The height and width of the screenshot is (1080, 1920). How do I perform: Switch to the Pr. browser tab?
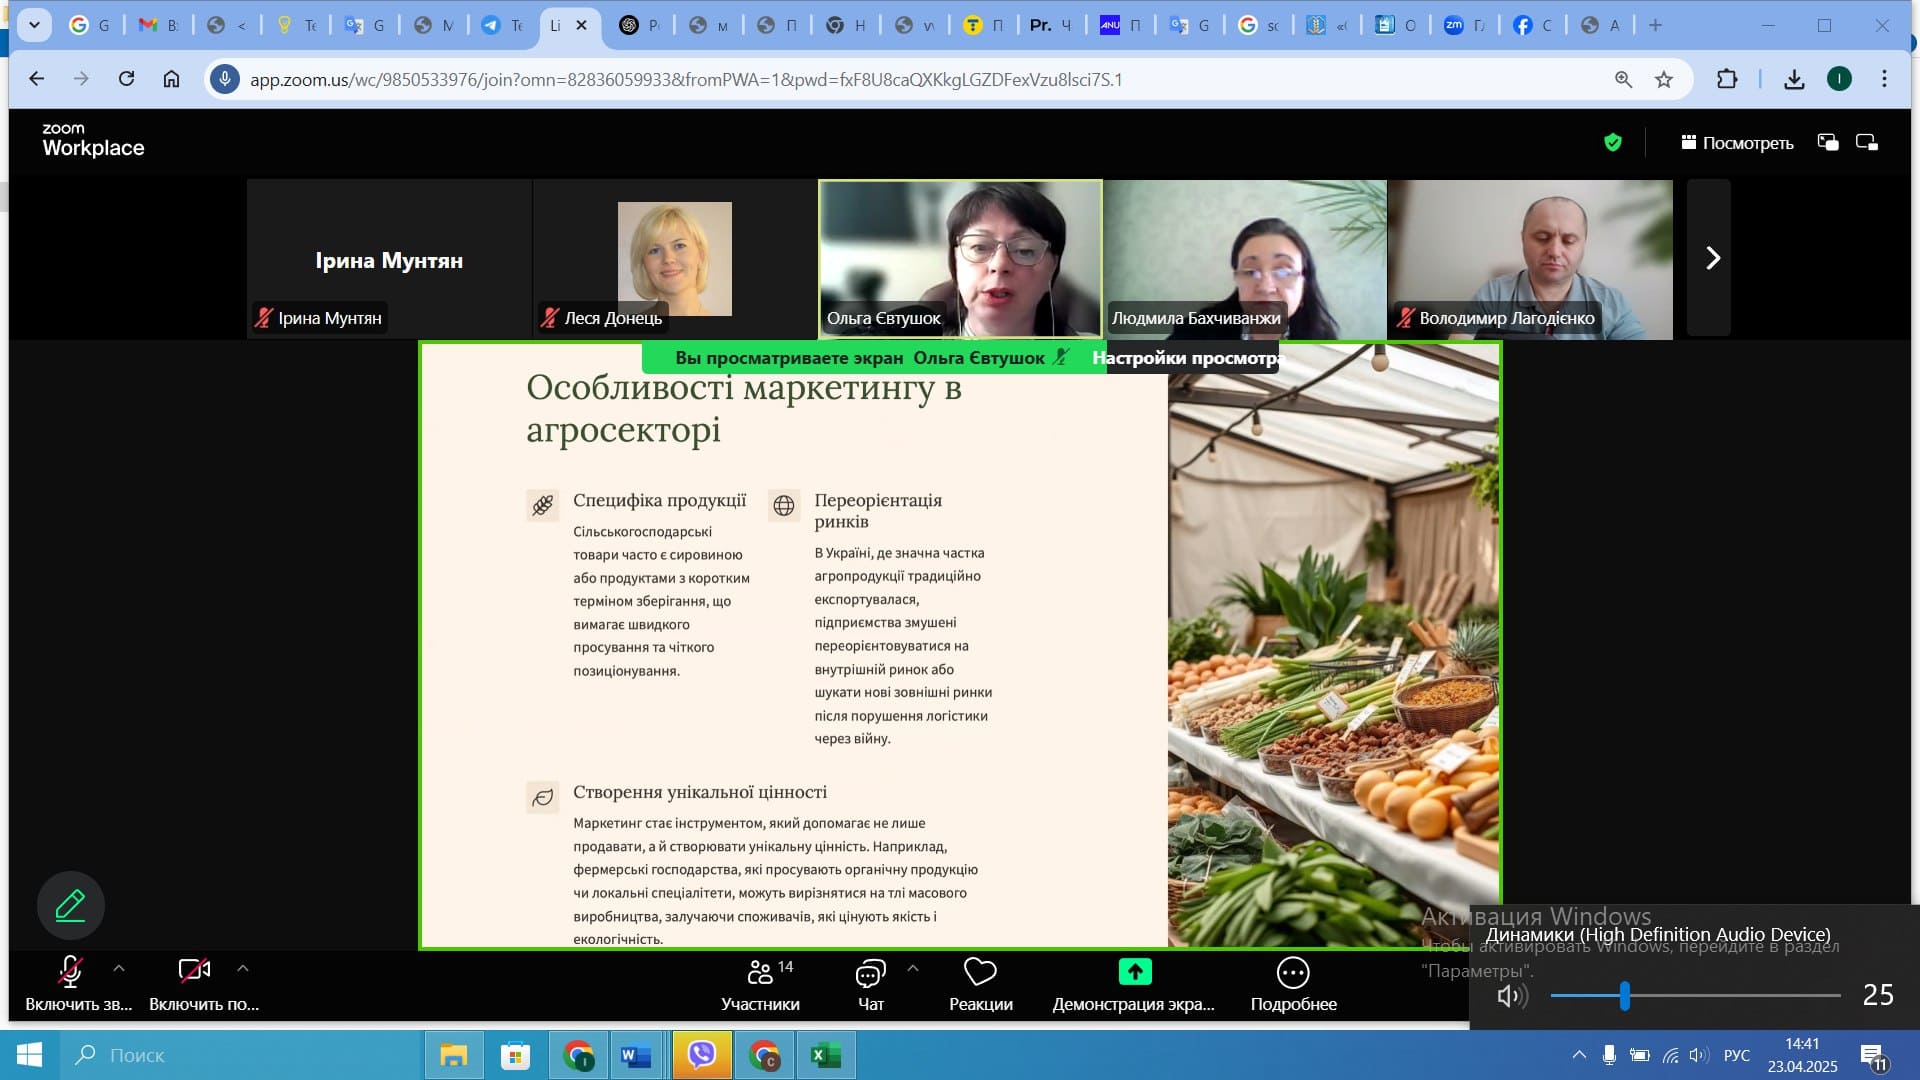tap(1051, 25)
